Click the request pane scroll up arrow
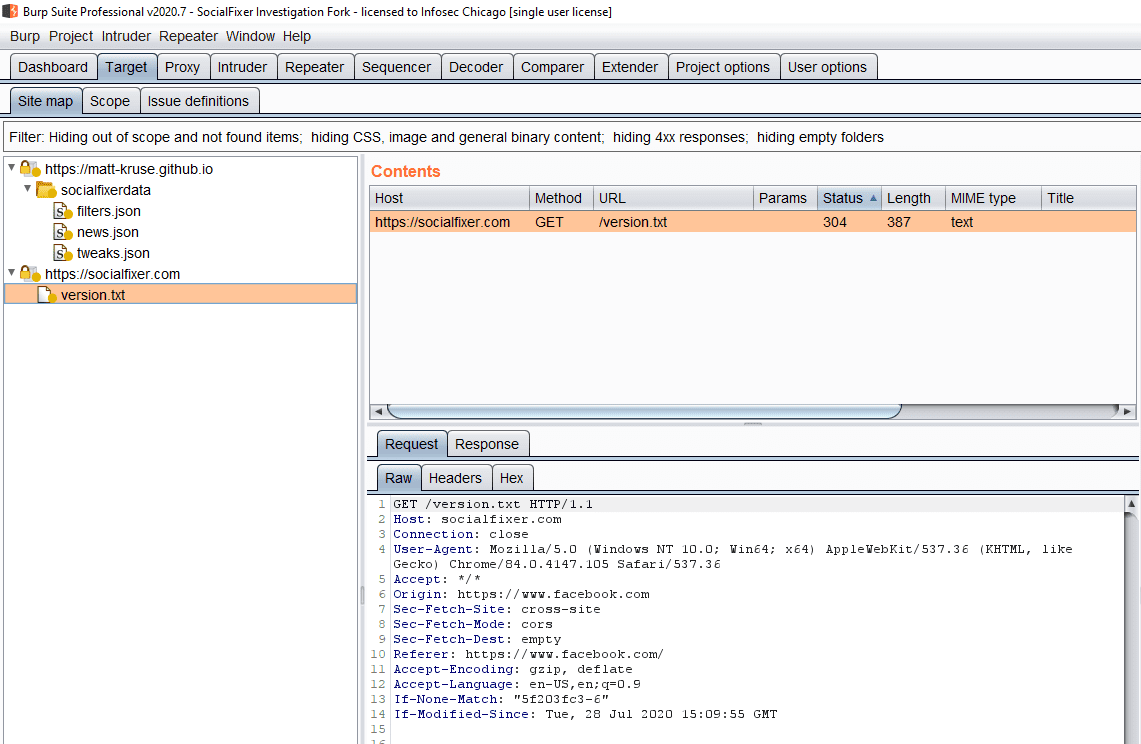 coord(1131,503)
